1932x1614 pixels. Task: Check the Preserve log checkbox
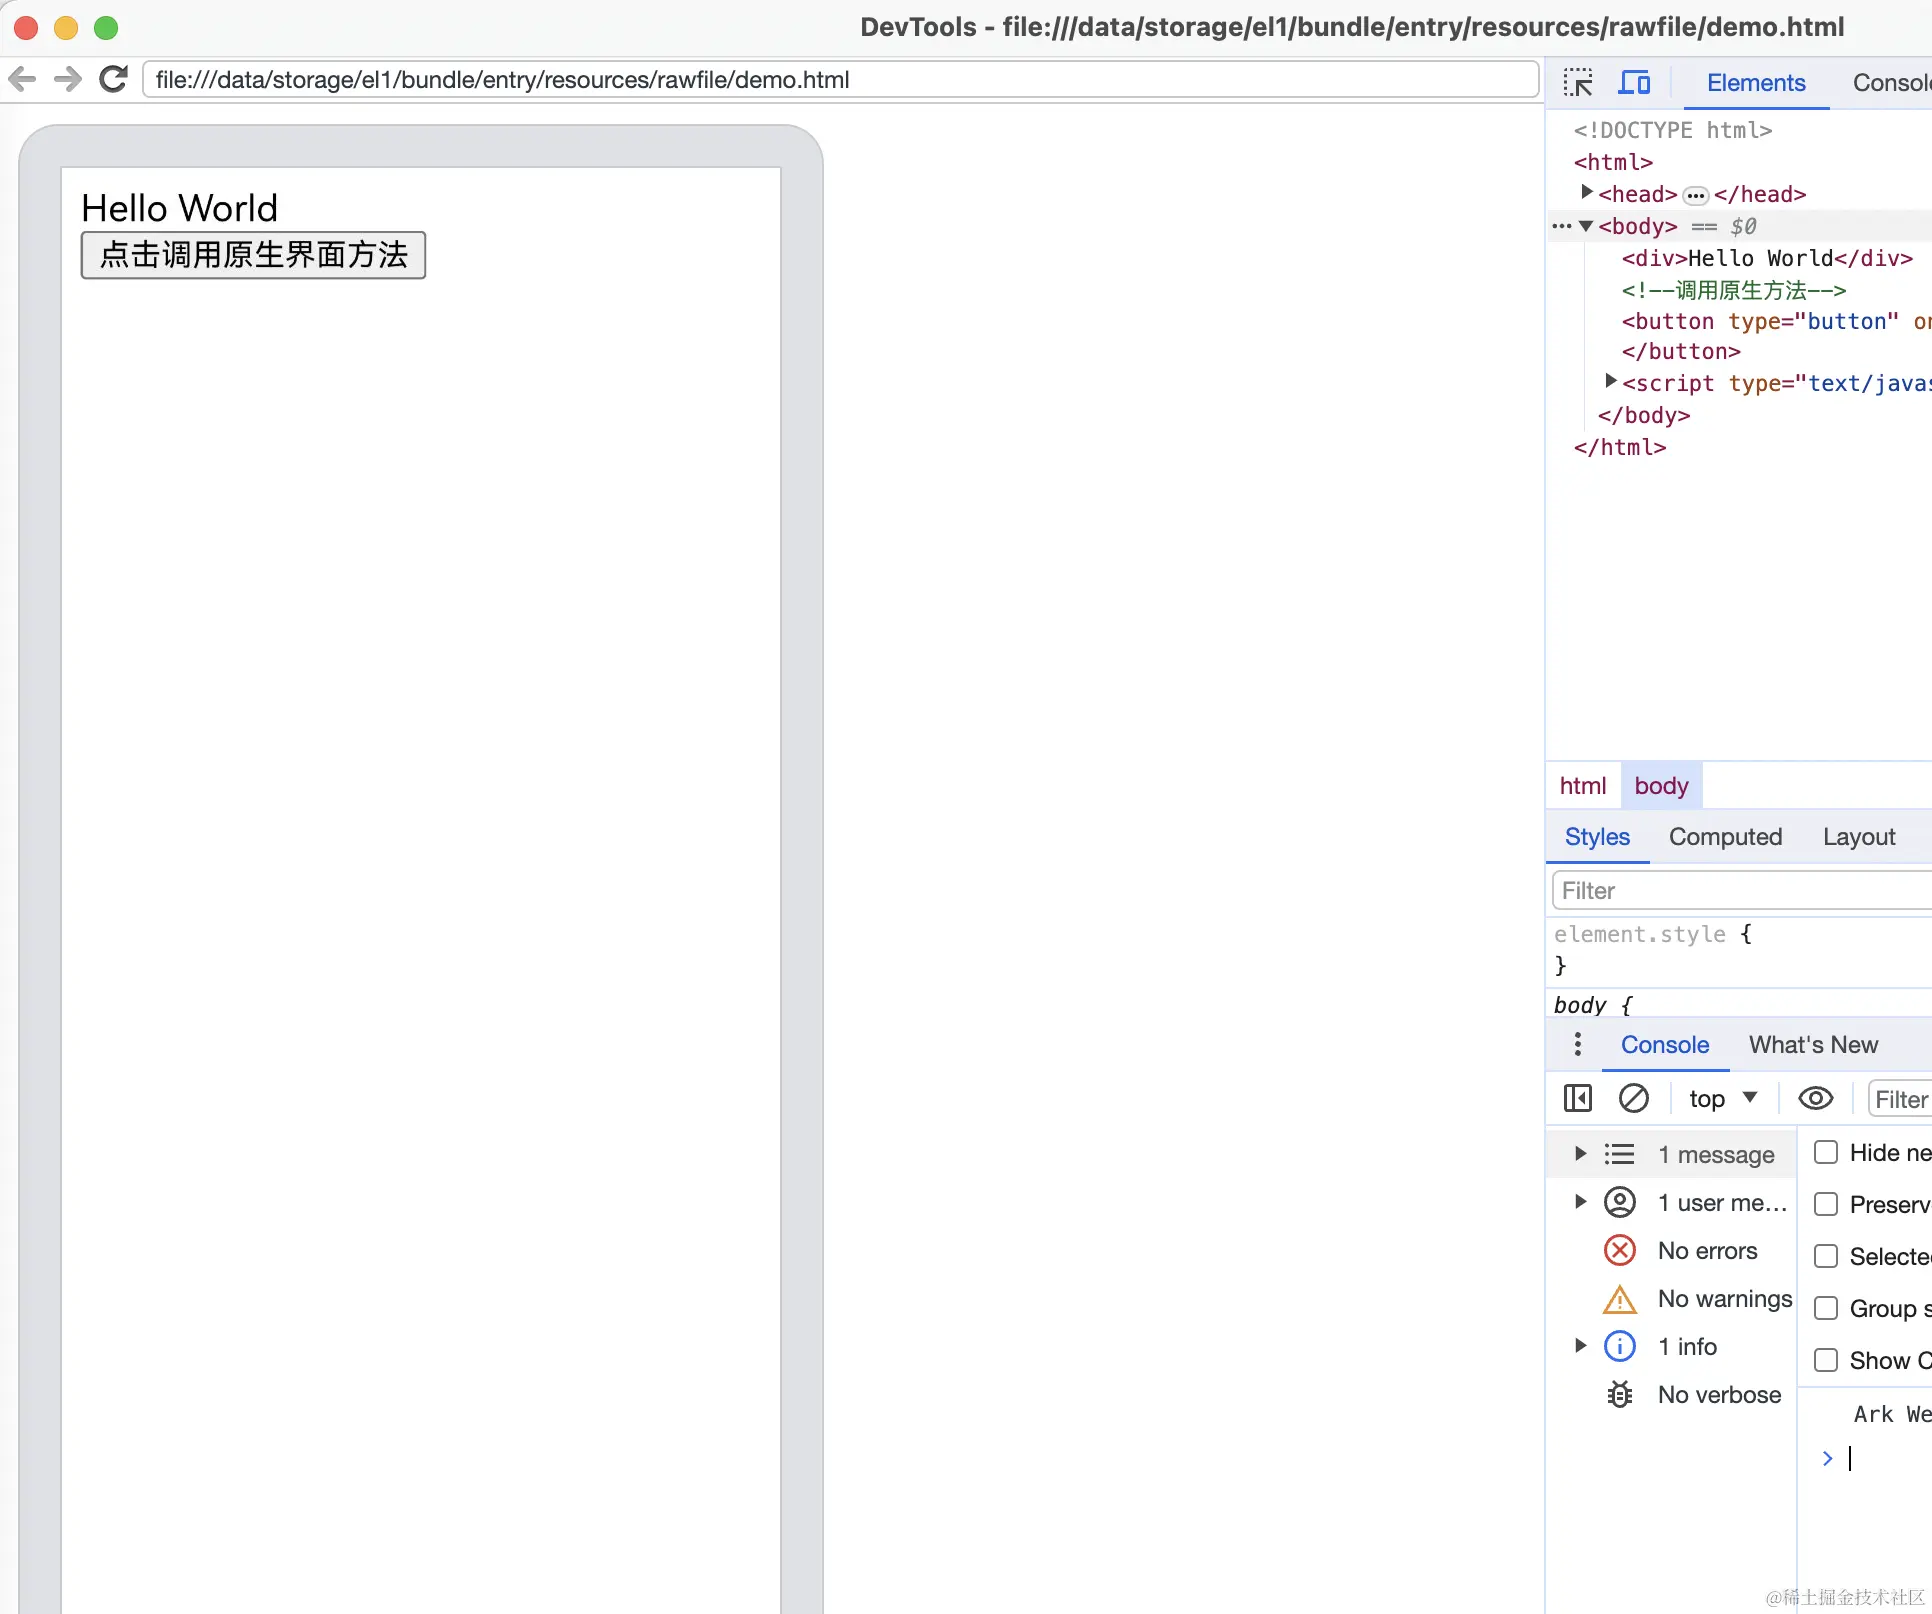pyautogui.click(x=1826, y=1204)
